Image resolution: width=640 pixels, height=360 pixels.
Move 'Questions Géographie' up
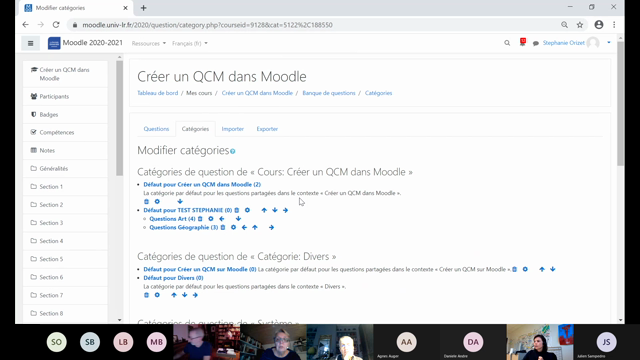[255, 227]
